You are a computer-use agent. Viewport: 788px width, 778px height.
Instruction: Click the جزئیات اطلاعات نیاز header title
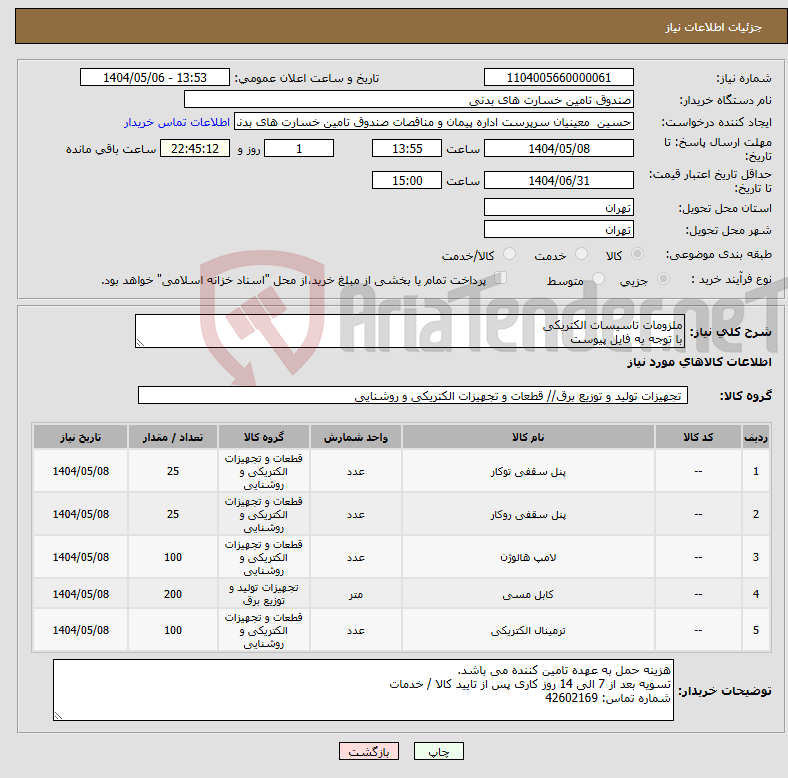point(714,27)
